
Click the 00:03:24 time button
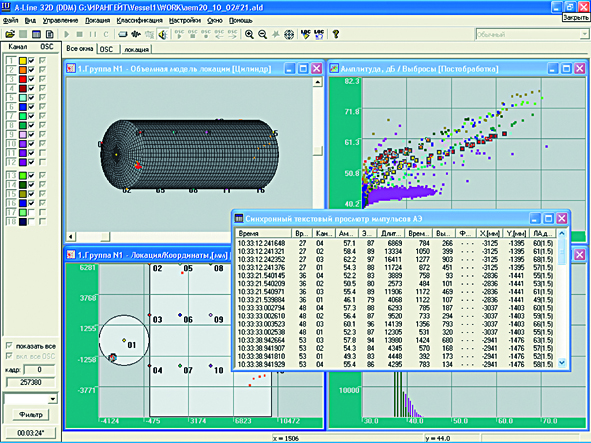pos(31,433)
